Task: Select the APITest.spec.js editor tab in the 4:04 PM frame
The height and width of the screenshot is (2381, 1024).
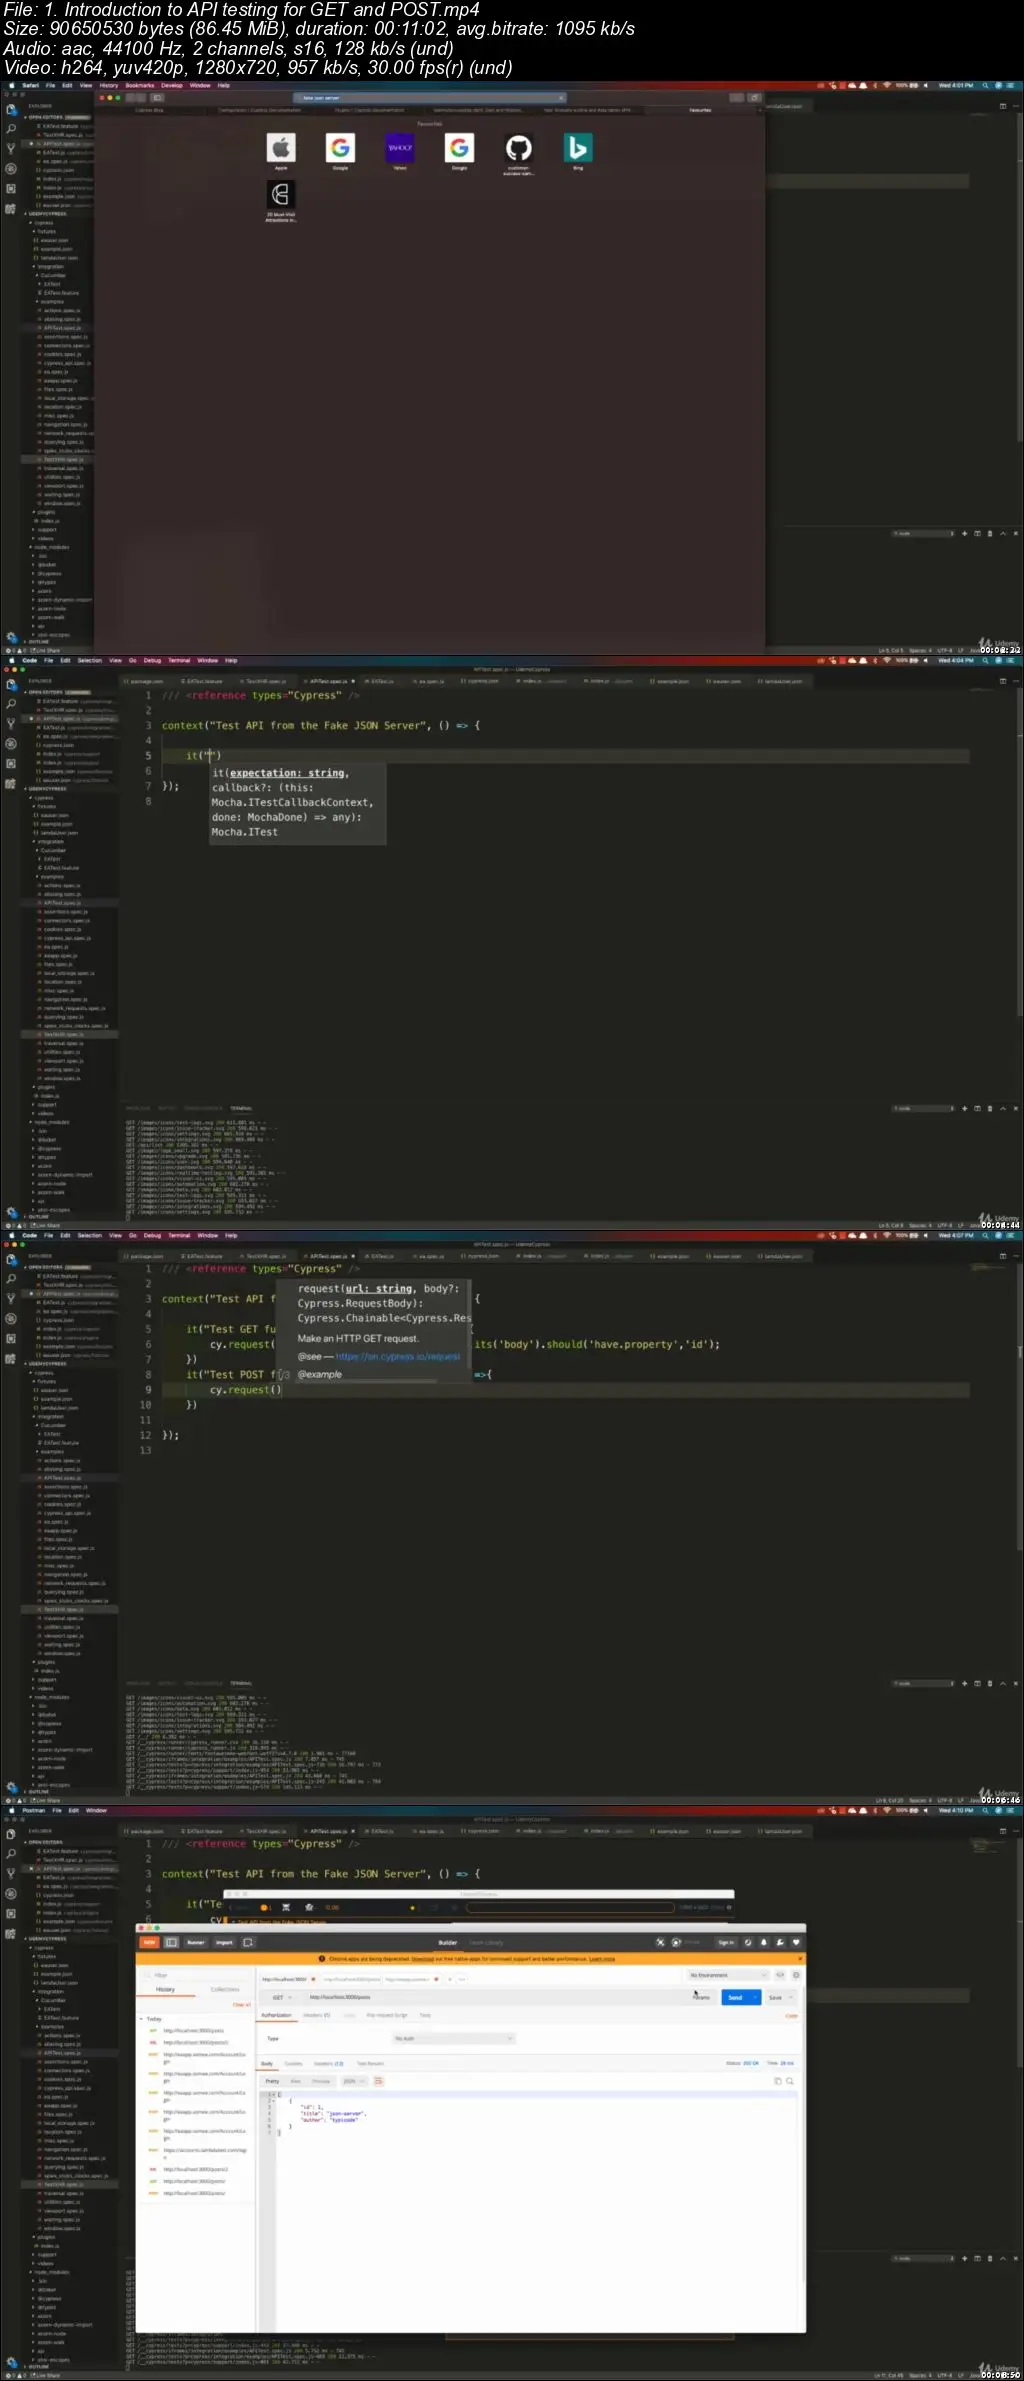Action: point(328,681)
